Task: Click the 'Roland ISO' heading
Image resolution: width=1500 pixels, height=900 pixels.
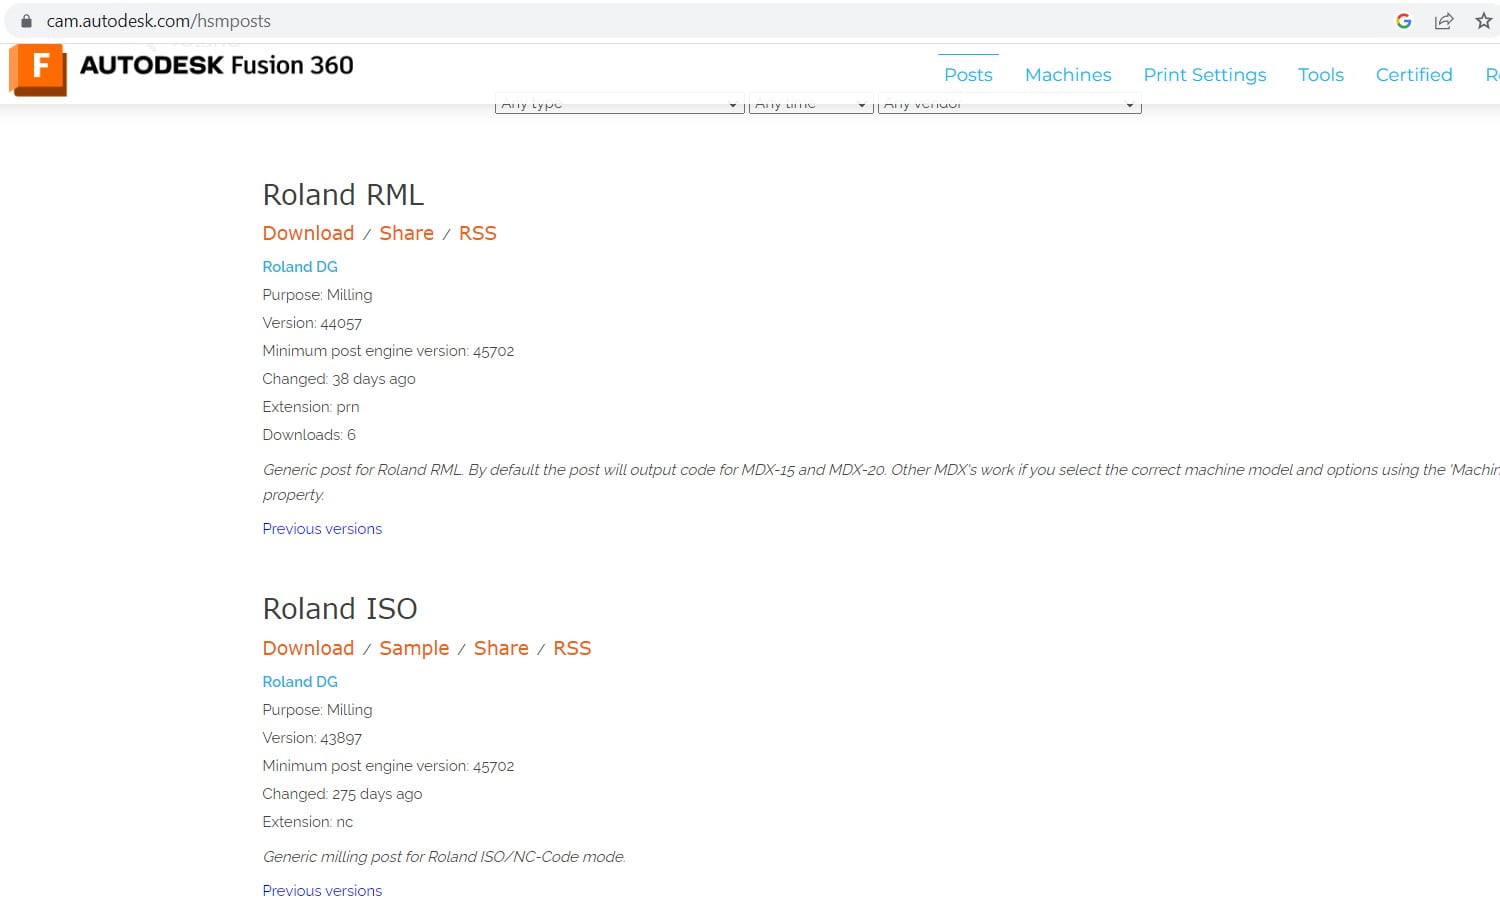Action: (x=340, y=609)
